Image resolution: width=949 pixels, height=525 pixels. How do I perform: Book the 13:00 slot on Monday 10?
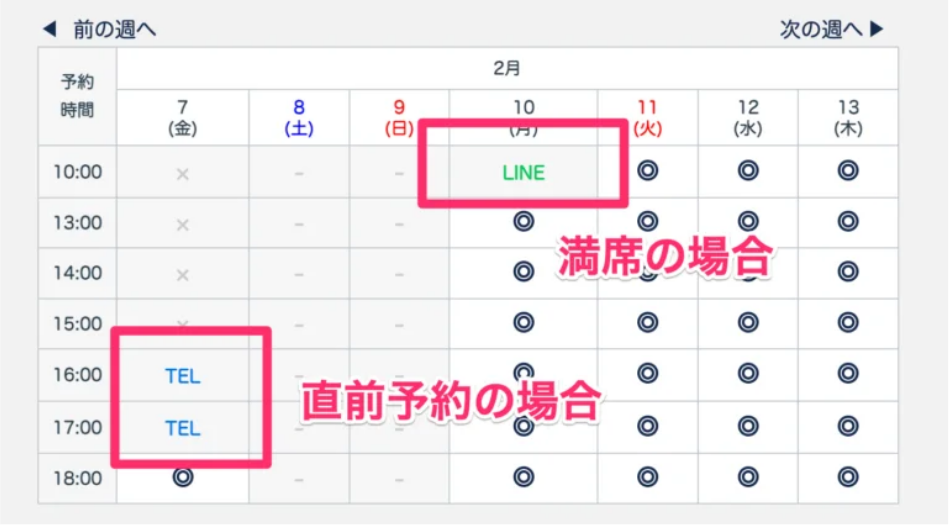[x=524, y=221]
